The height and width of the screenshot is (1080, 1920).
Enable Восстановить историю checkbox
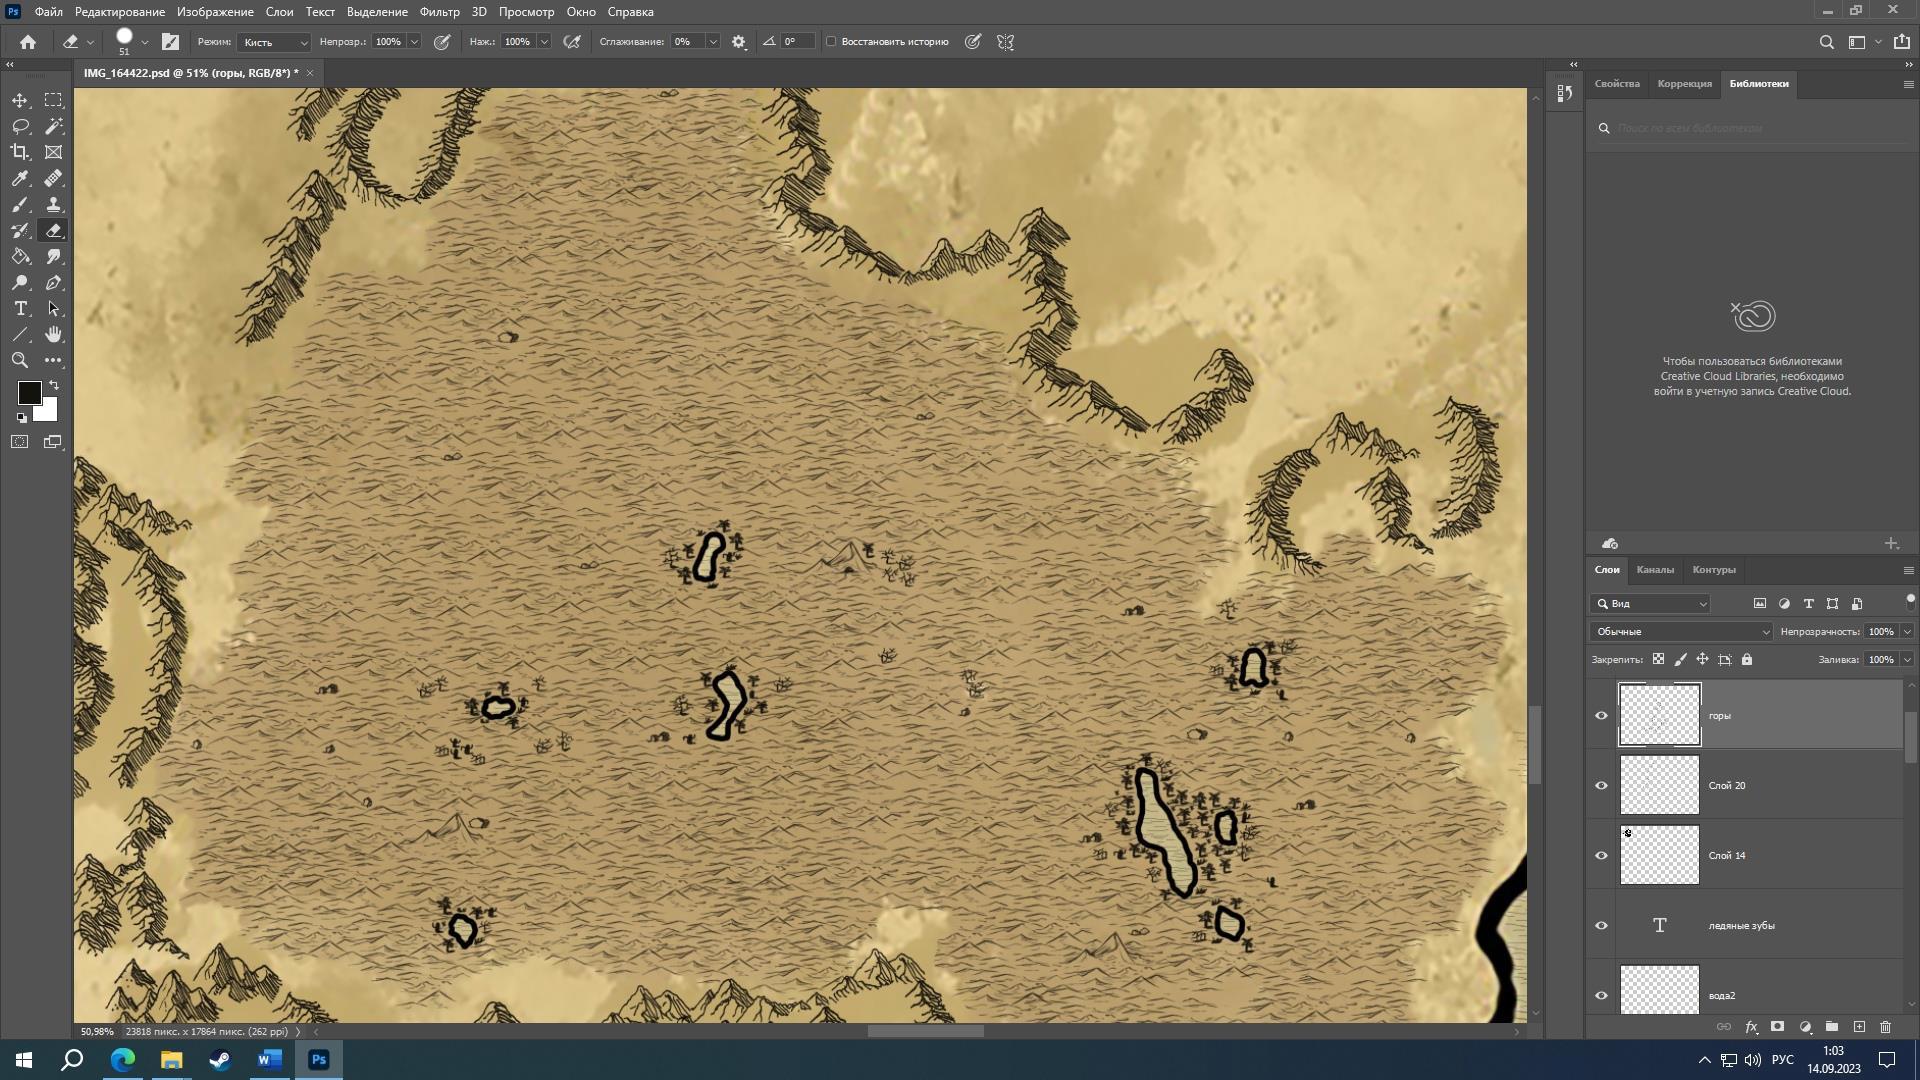pos(831,42)
